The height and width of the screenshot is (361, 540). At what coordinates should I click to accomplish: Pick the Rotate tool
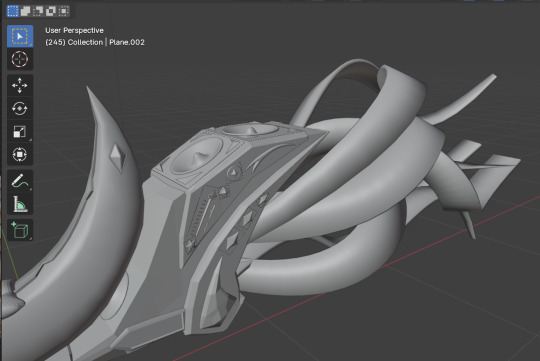point(20,109)
